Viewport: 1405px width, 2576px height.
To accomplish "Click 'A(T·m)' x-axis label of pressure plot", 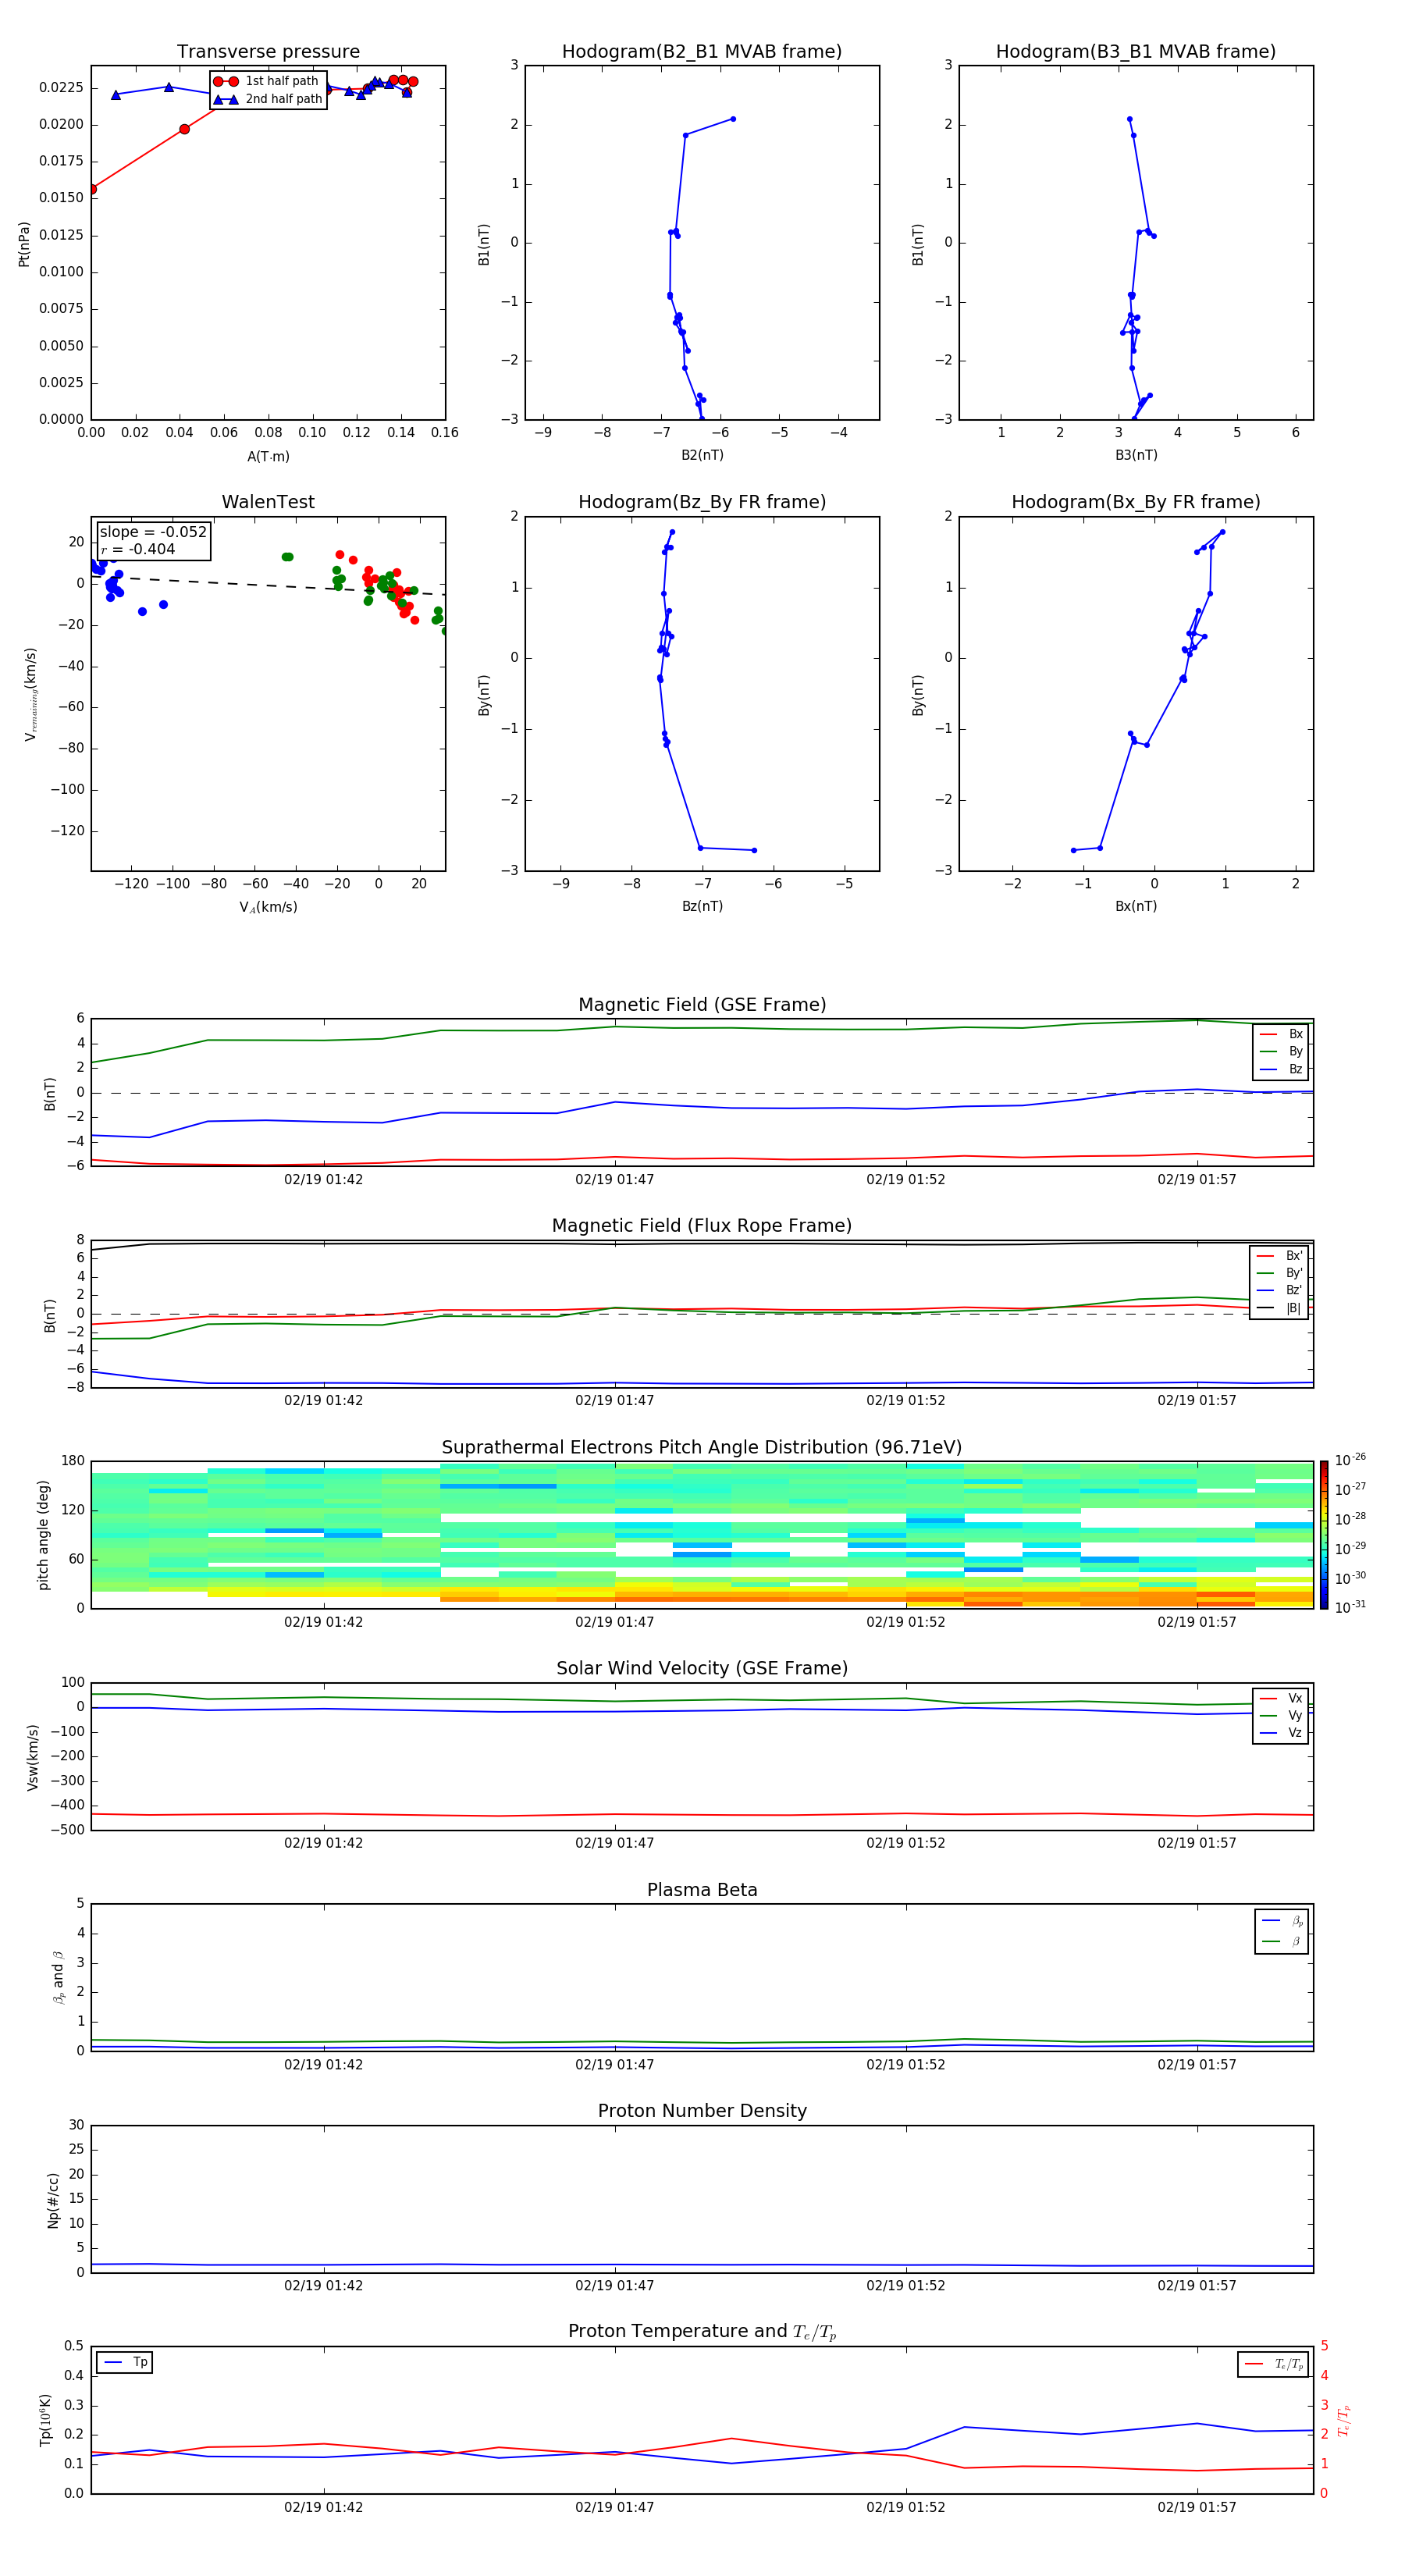I will pyautogui.click(x=268, y=456).
